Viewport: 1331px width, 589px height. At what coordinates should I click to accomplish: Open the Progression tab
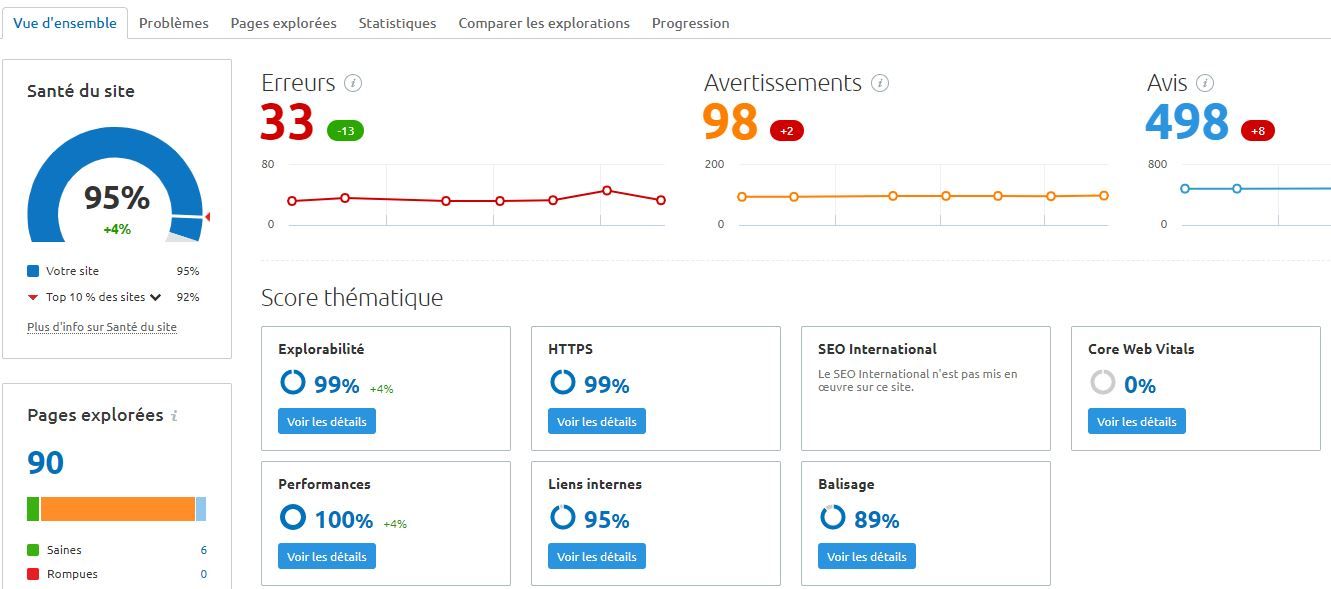tap(690, 23)
